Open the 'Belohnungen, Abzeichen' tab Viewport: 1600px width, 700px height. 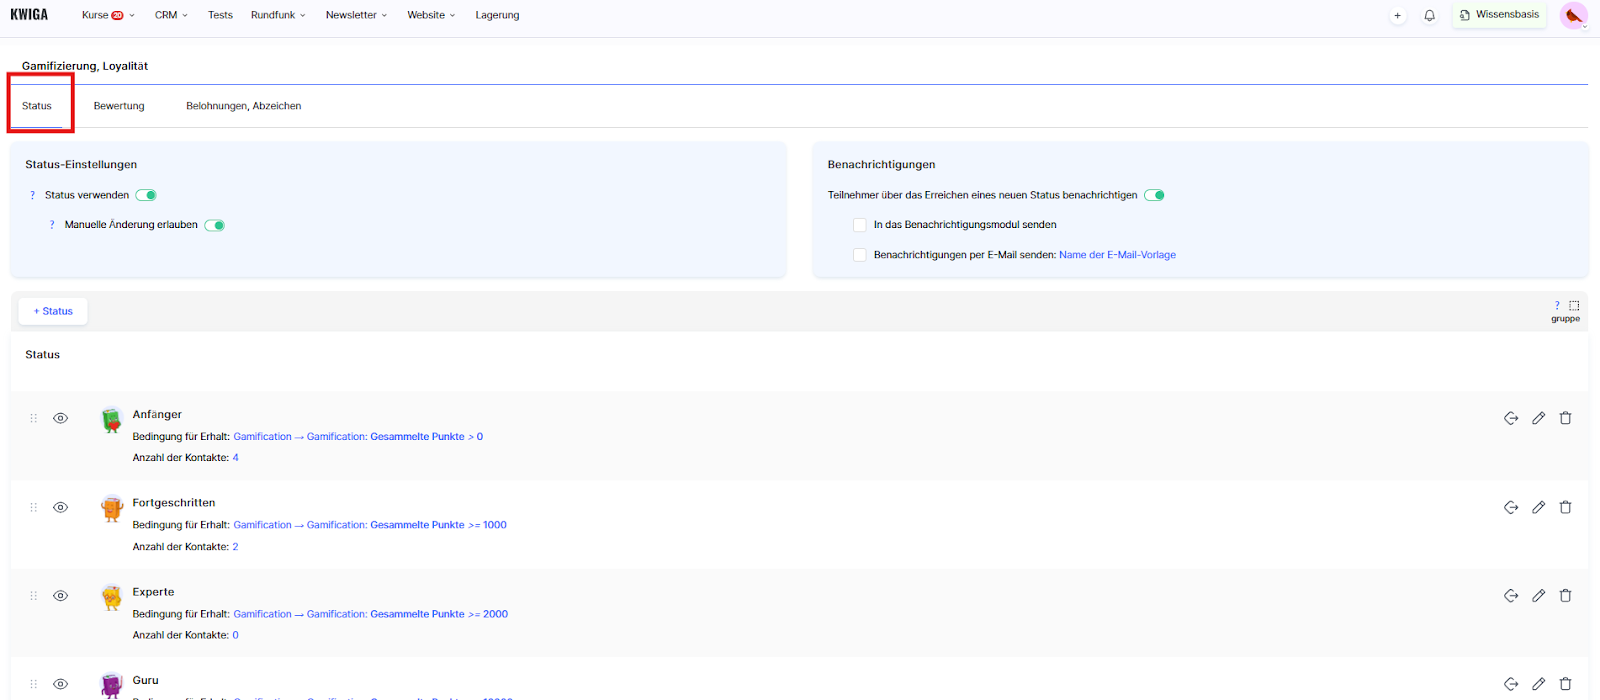tap(243, 106)
